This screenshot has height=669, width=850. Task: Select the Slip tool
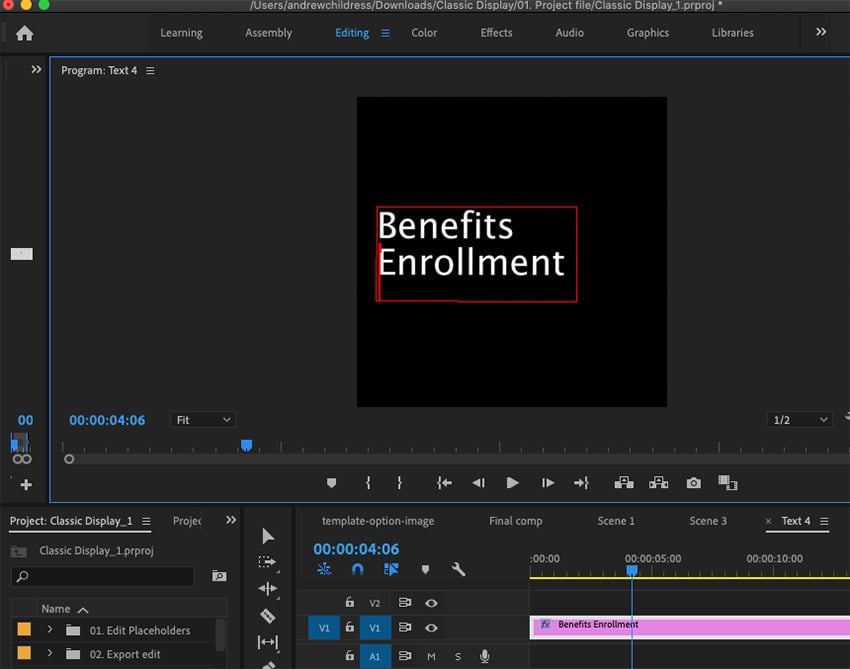(x=267, y=642)
